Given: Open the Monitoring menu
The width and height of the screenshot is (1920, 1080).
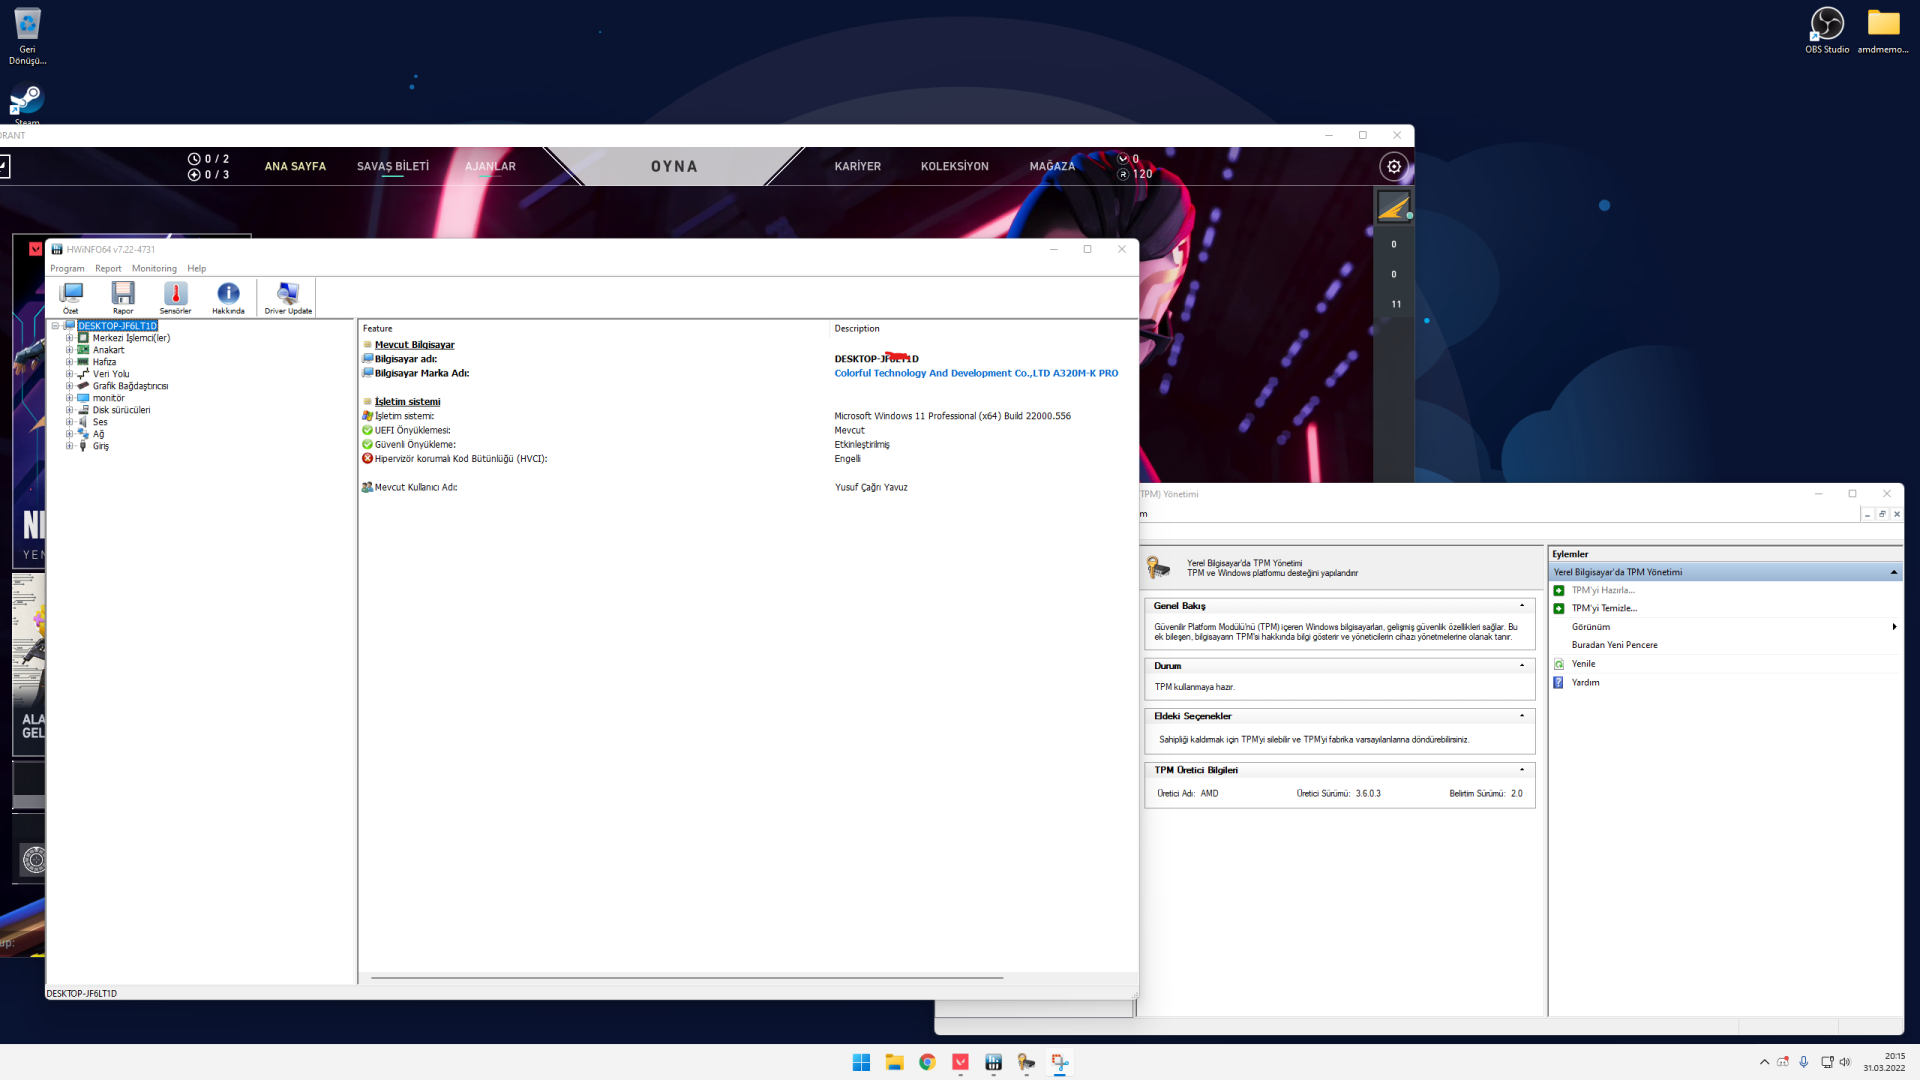Looking at the screenshot, I should click(x=154, y=268).
